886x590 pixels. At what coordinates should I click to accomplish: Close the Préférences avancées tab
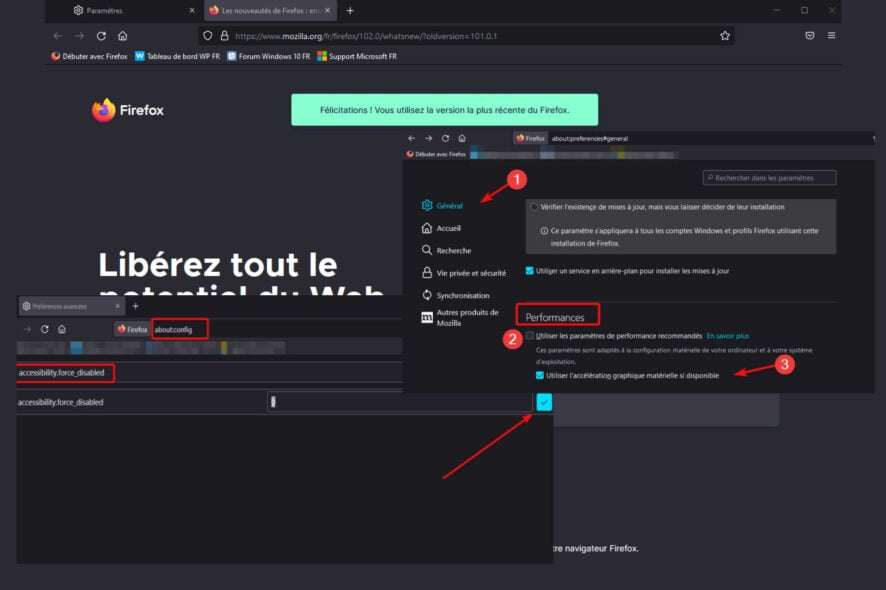(118, 306)
